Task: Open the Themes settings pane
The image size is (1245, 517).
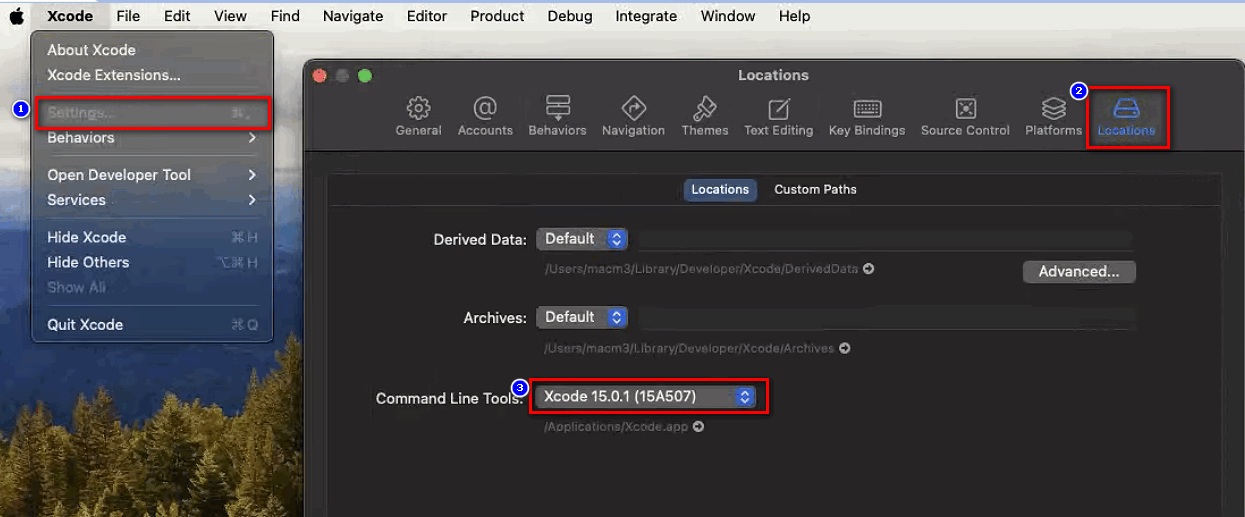Action: [x=705, y=117]
